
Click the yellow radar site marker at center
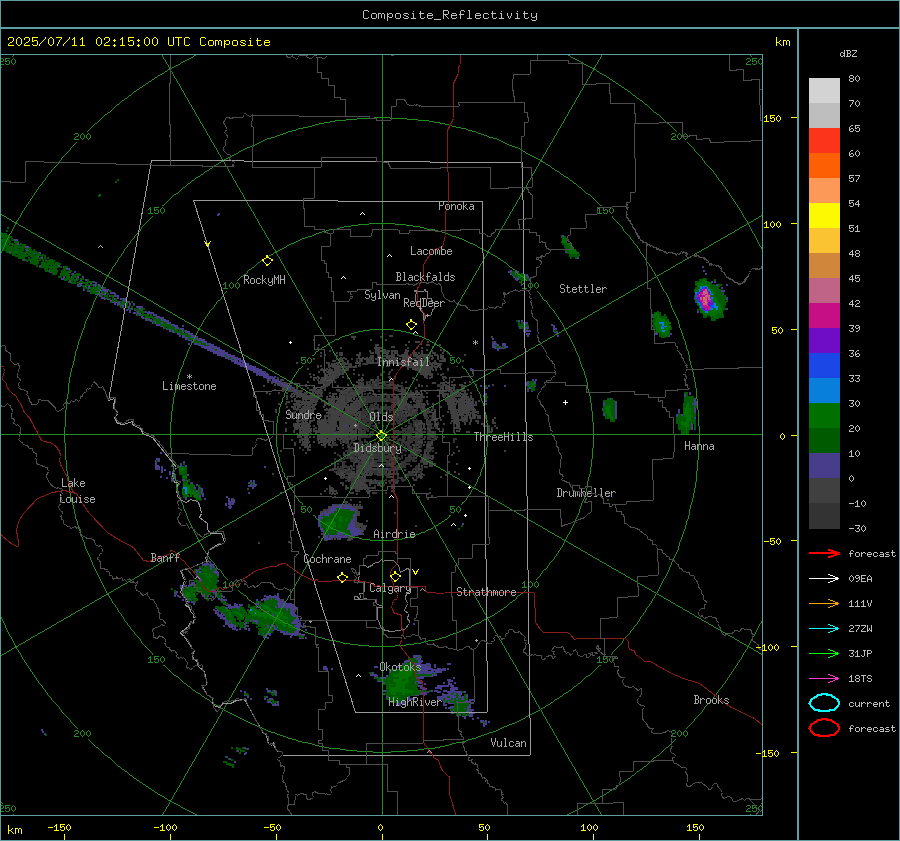381,436
